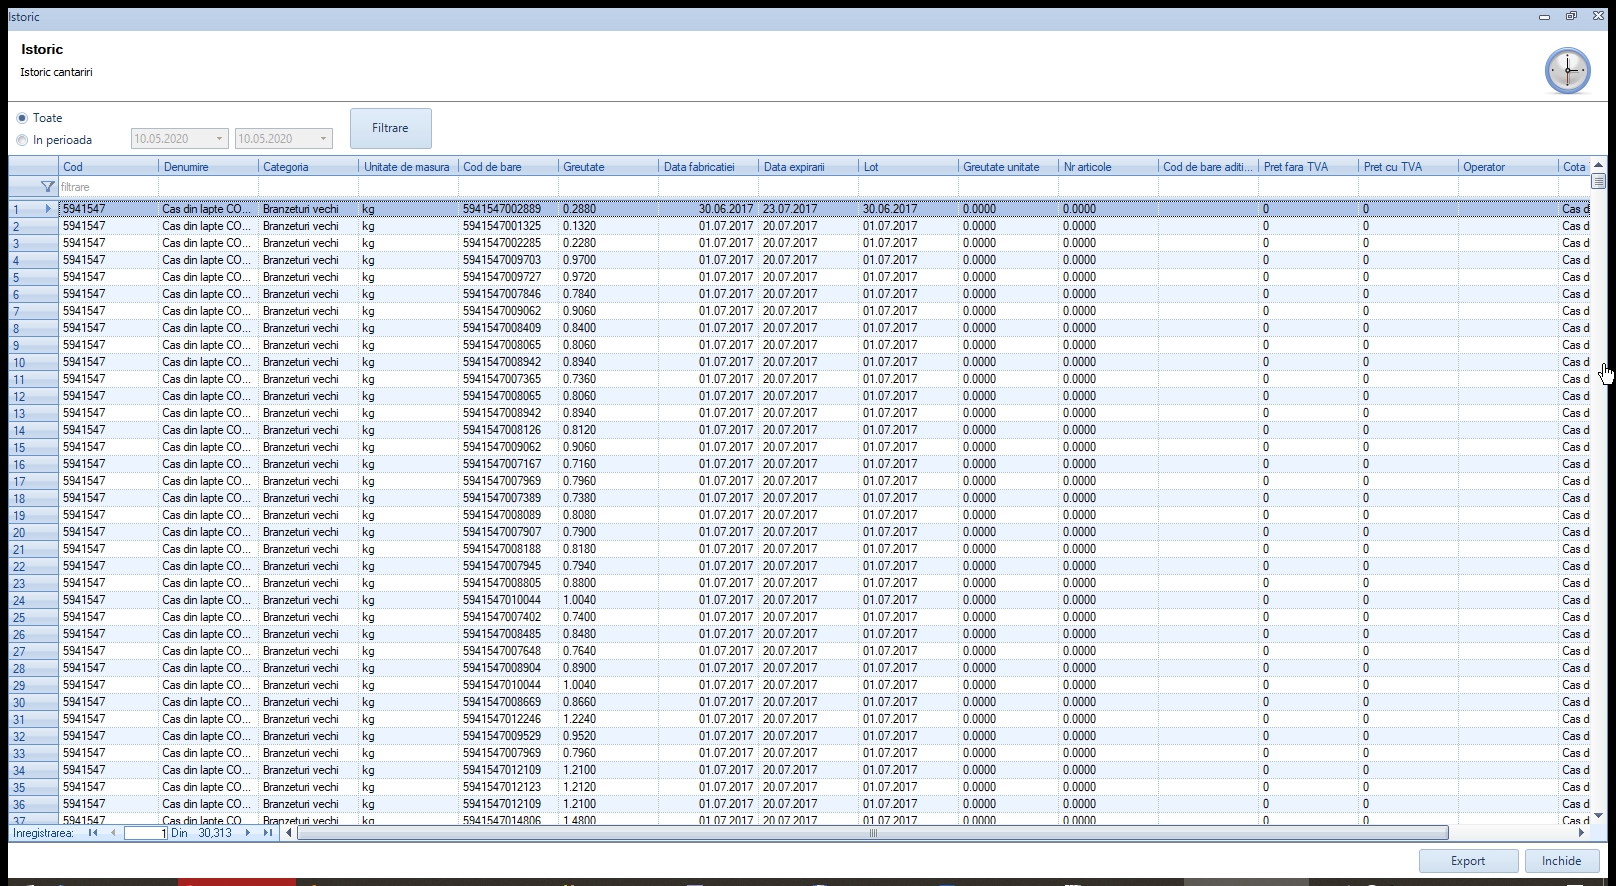Click the Filtrare button
The width and height of the screenshot is (1616, 886).
click(391, 128)
